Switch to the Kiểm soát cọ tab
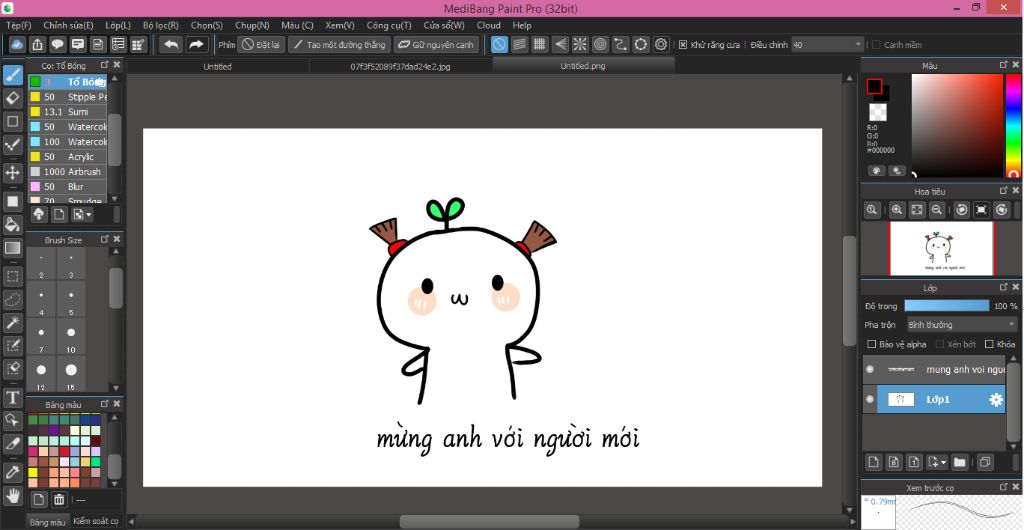 [96, 521]
